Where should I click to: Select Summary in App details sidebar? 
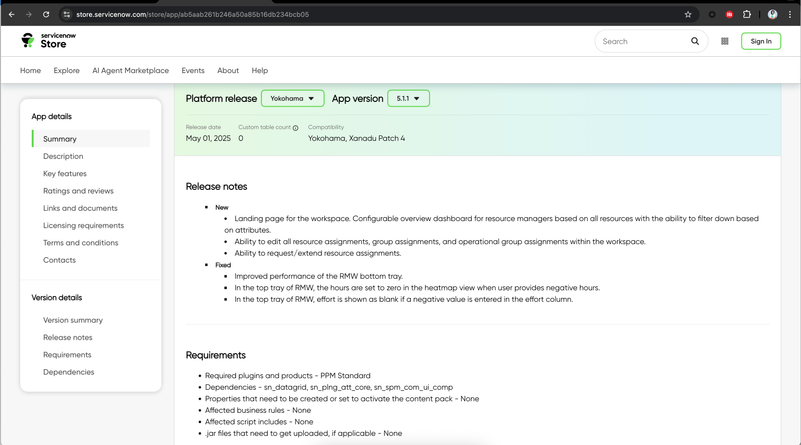click(91, 138)
